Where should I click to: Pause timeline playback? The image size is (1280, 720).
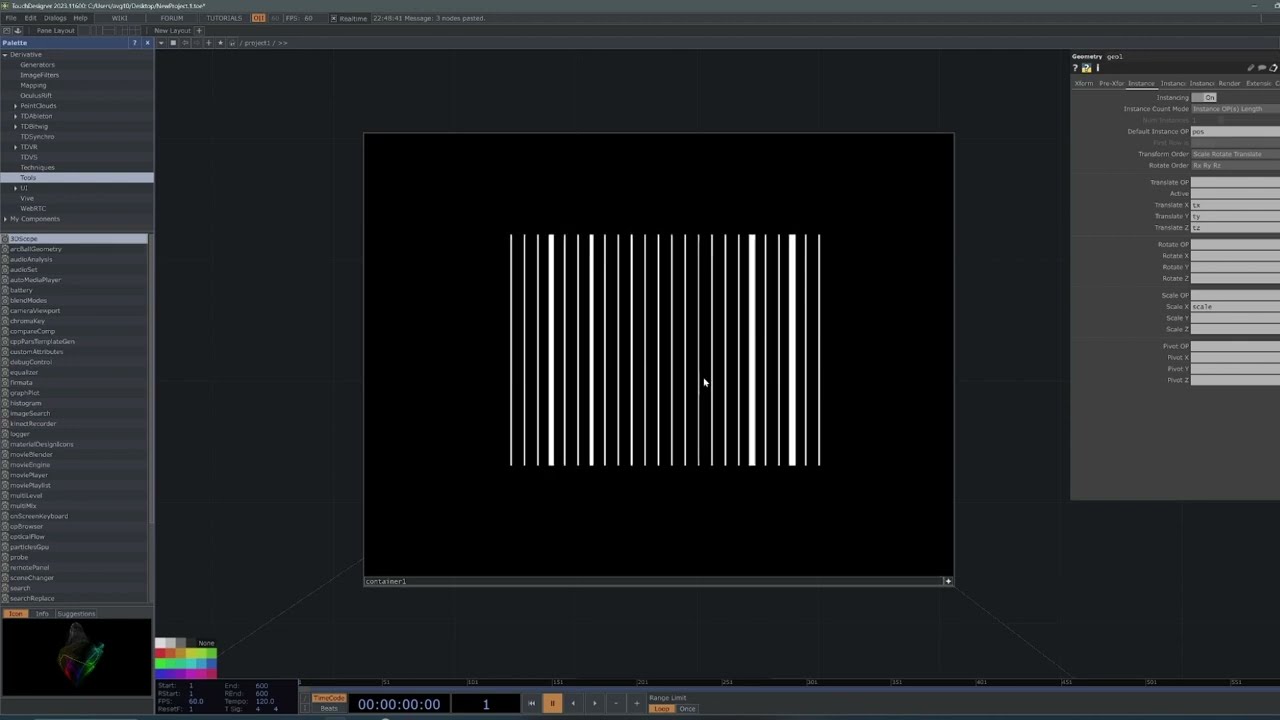552,703
